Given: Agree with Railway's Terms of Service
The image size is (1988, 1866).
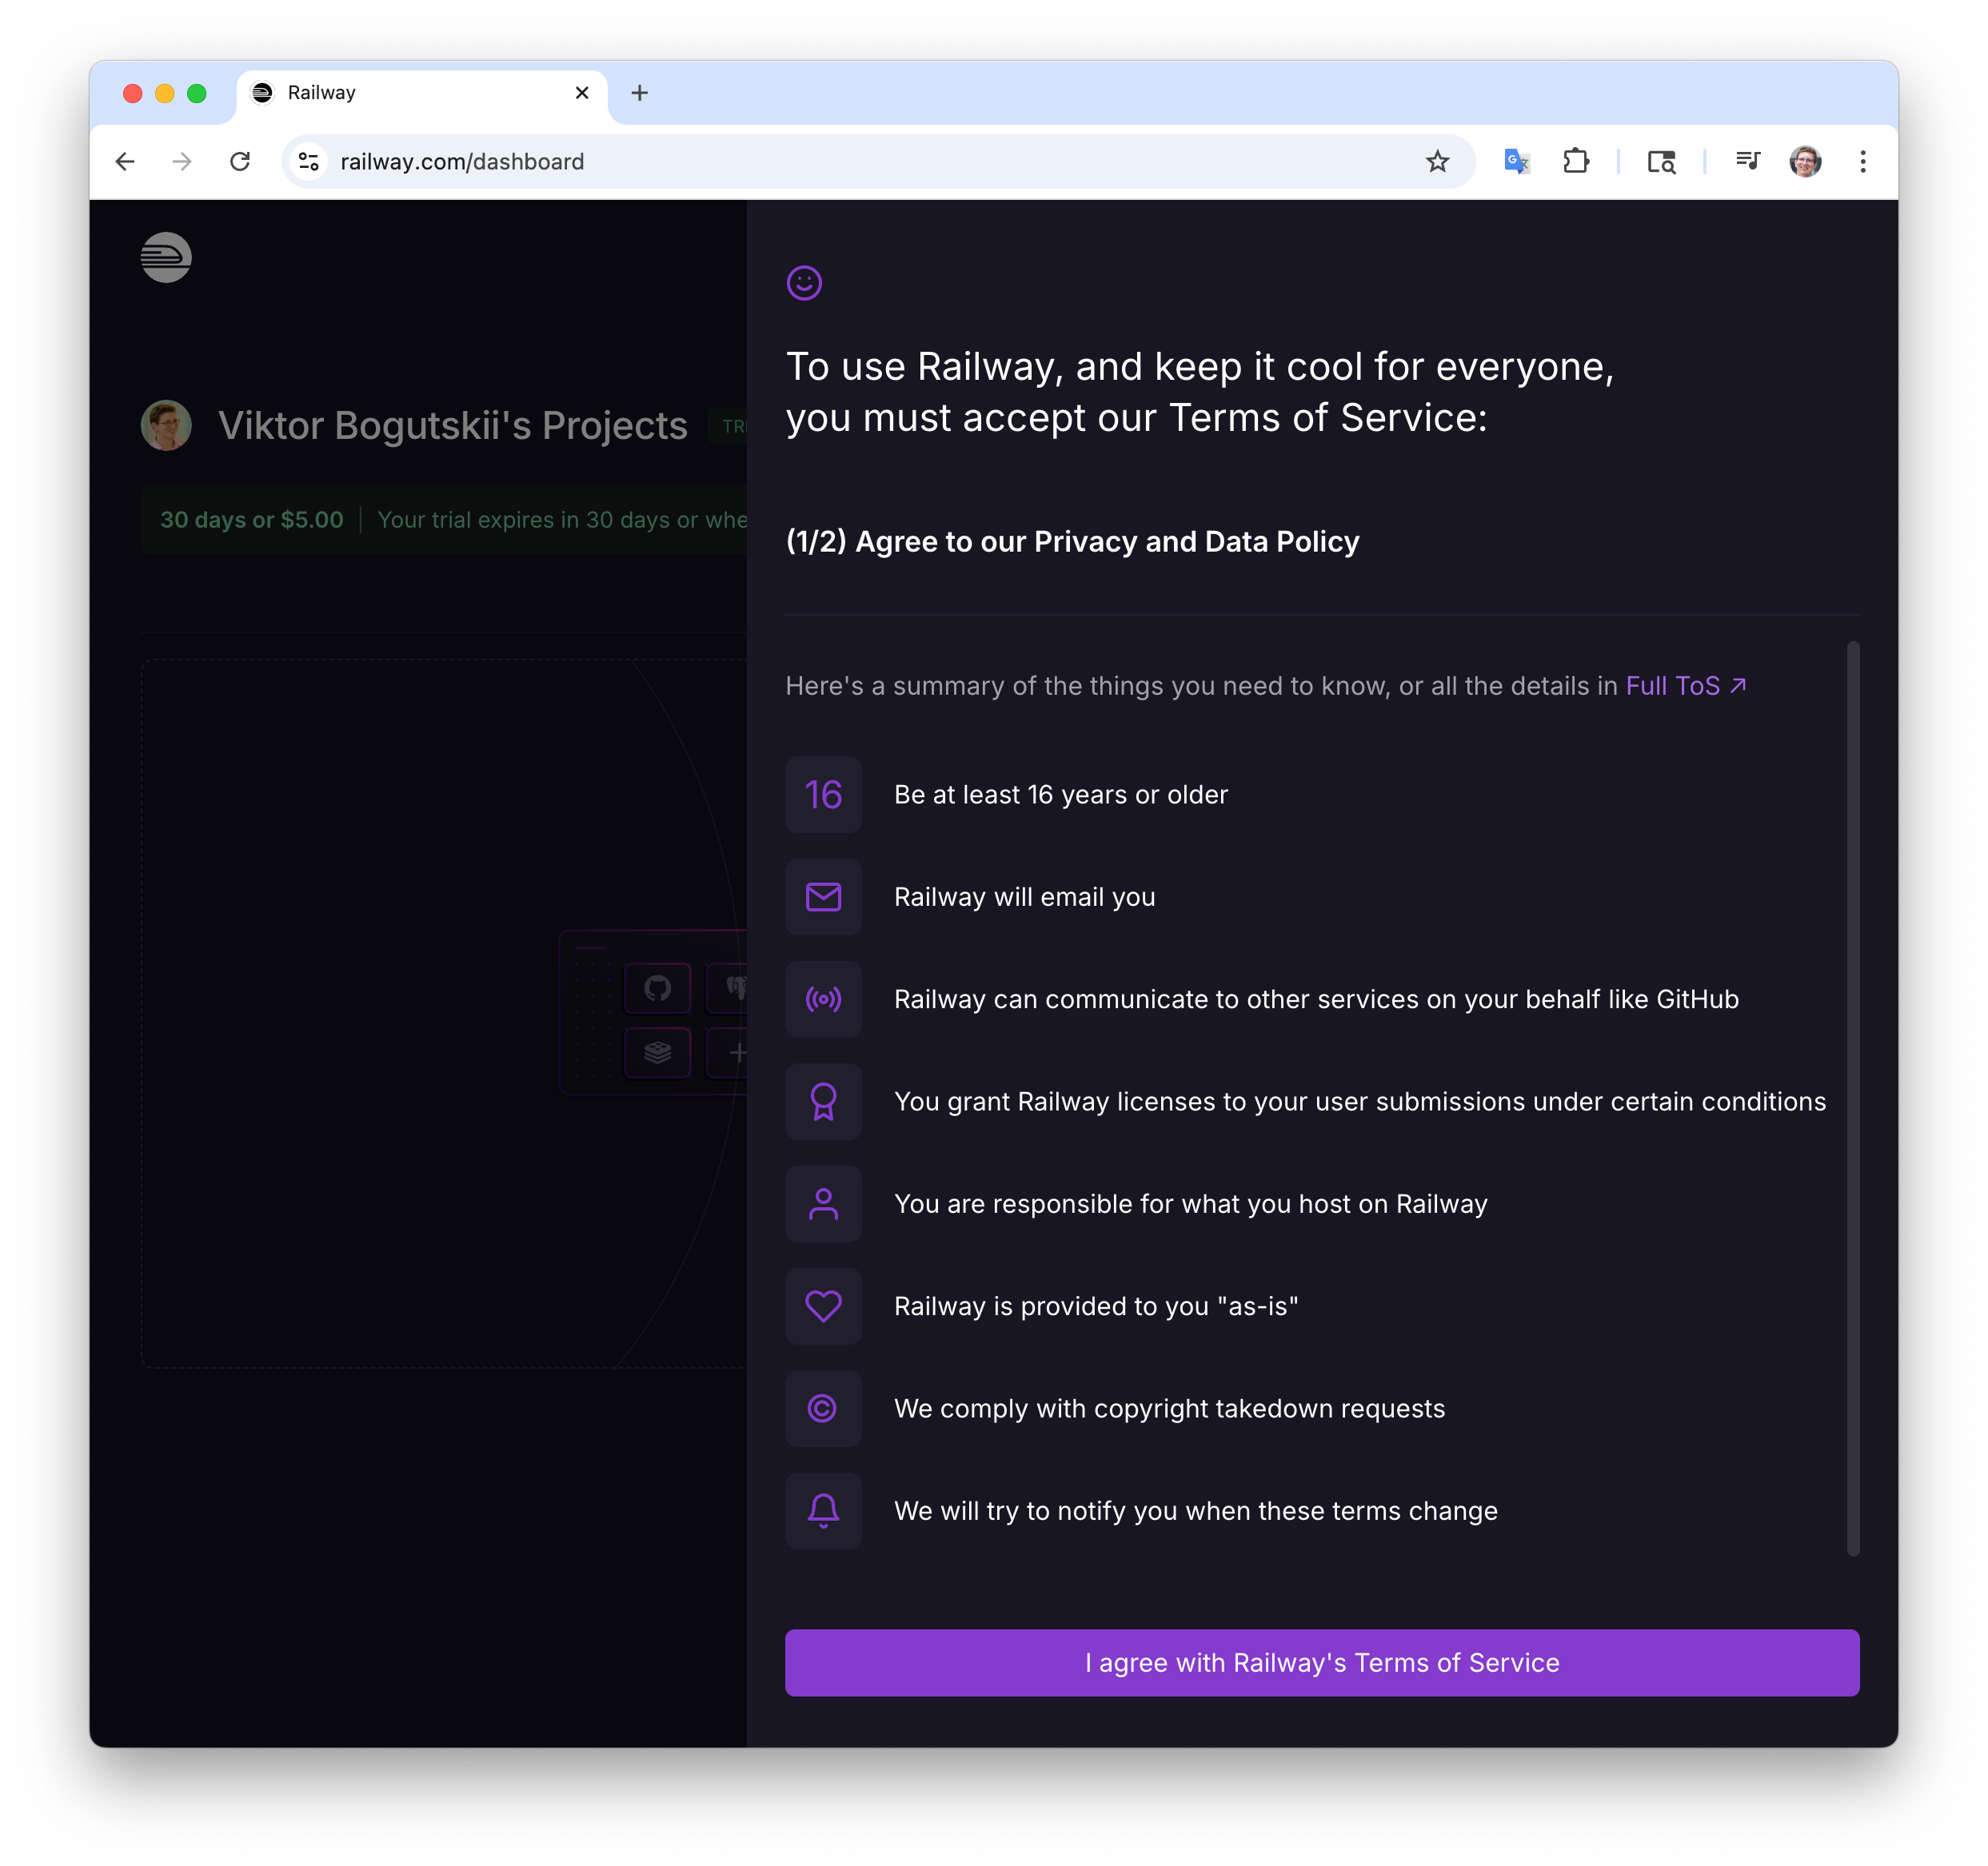Looking at the screenshot, I should 1321,1662.
